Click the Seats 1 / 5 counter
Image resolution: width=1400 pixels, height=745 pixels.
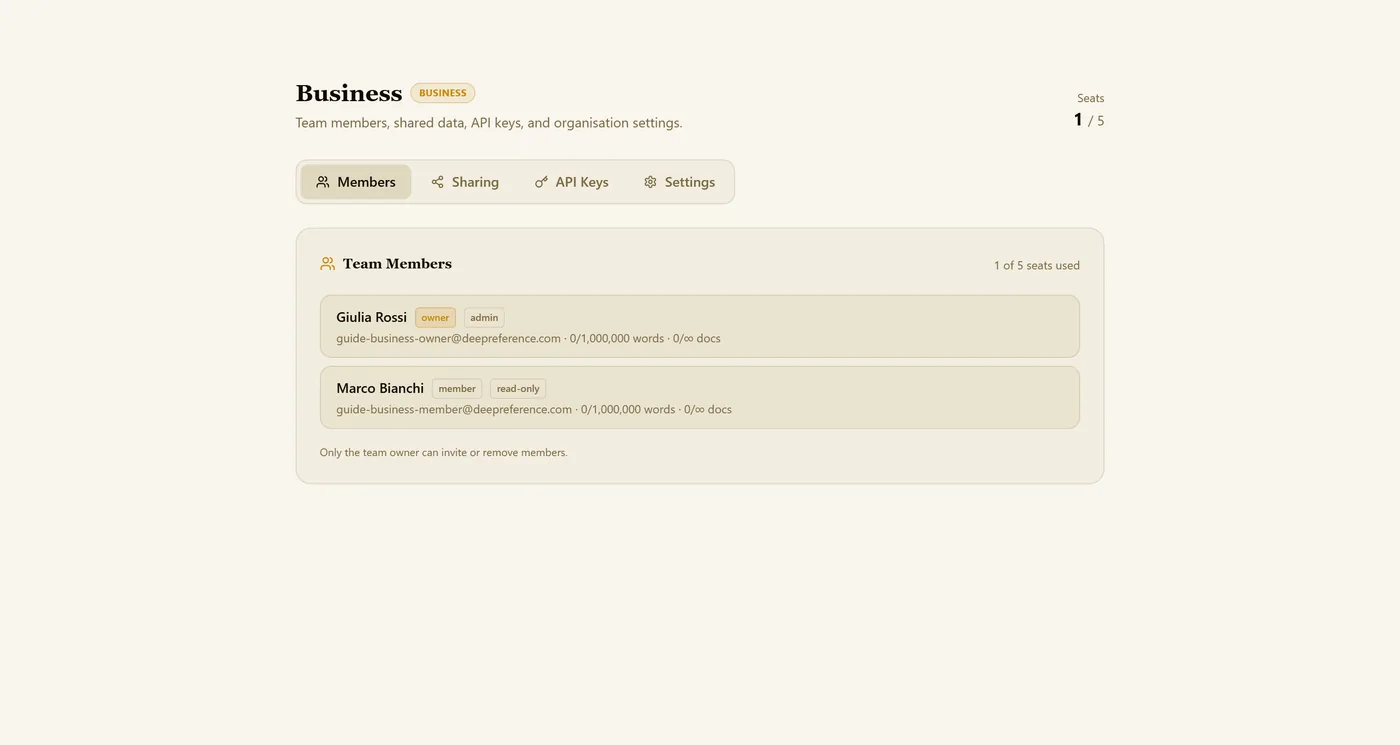1089,111
